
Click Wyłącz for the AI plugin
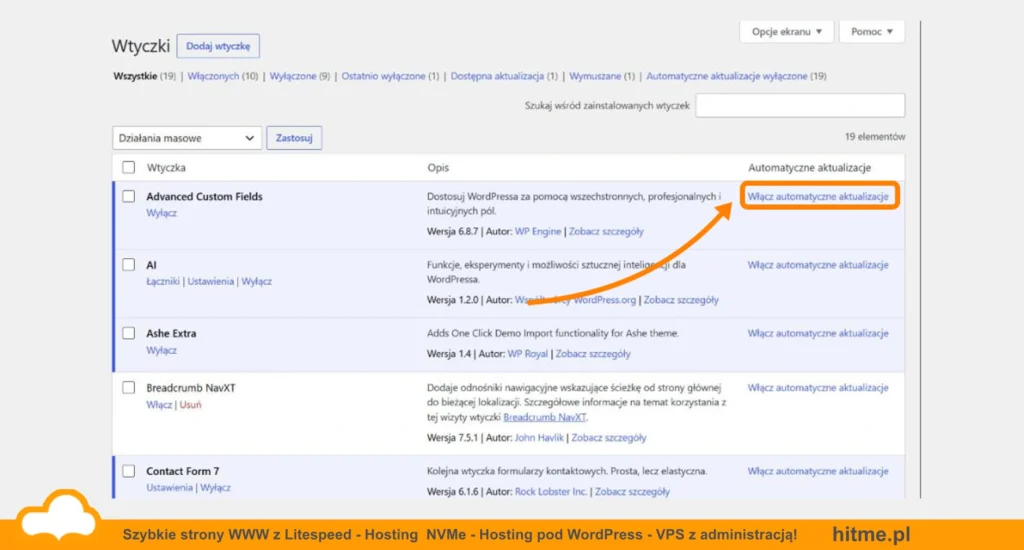pos(257,282)
